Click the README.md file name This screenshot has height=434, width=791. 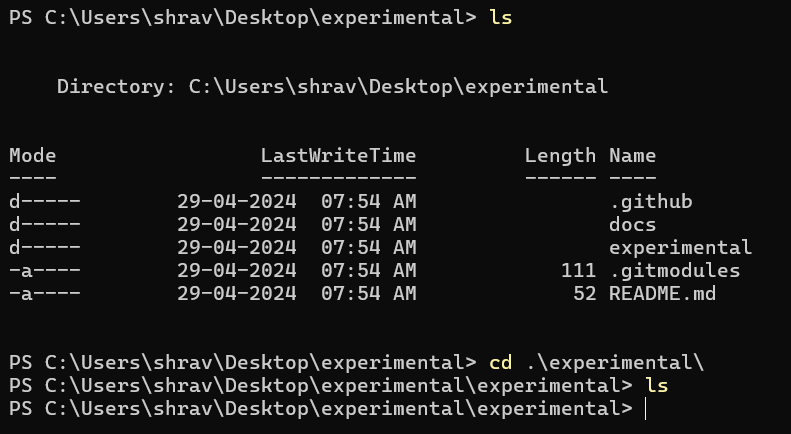pyautogui.click(x=662, y=294)
